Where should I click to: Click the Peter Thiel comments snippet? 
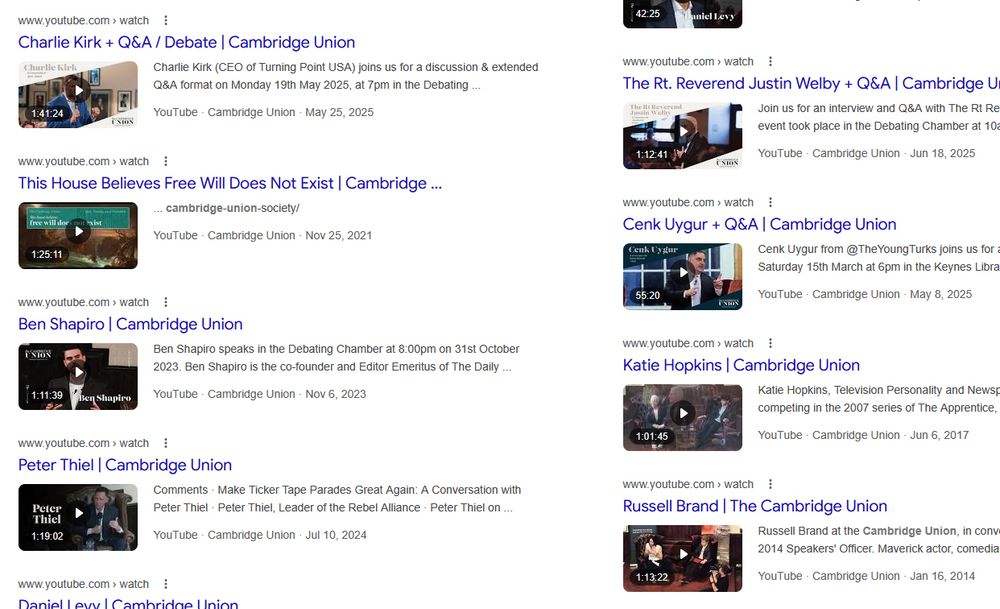tap(337, 499)
